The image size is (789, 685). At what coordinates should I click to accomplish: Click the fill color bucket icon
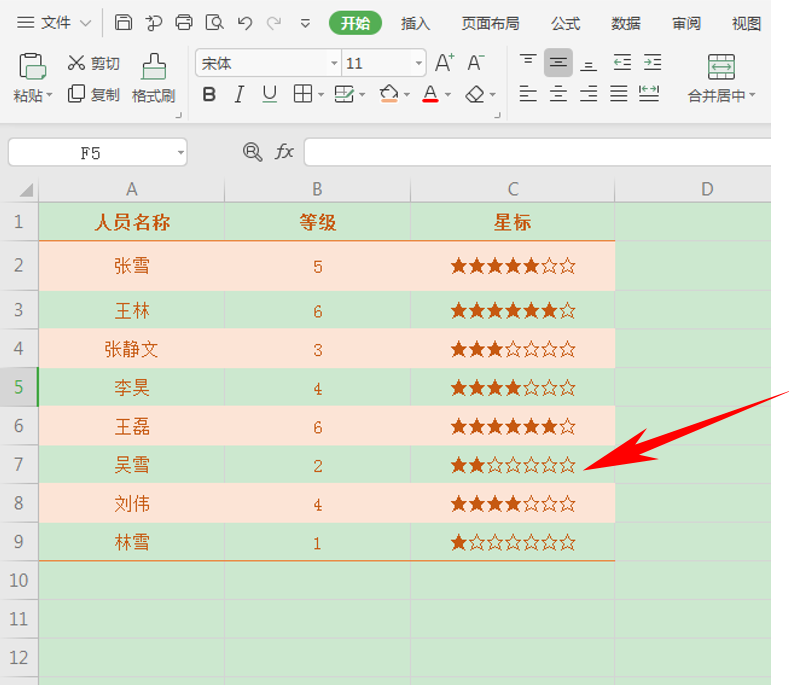click(x=388, y=94)
